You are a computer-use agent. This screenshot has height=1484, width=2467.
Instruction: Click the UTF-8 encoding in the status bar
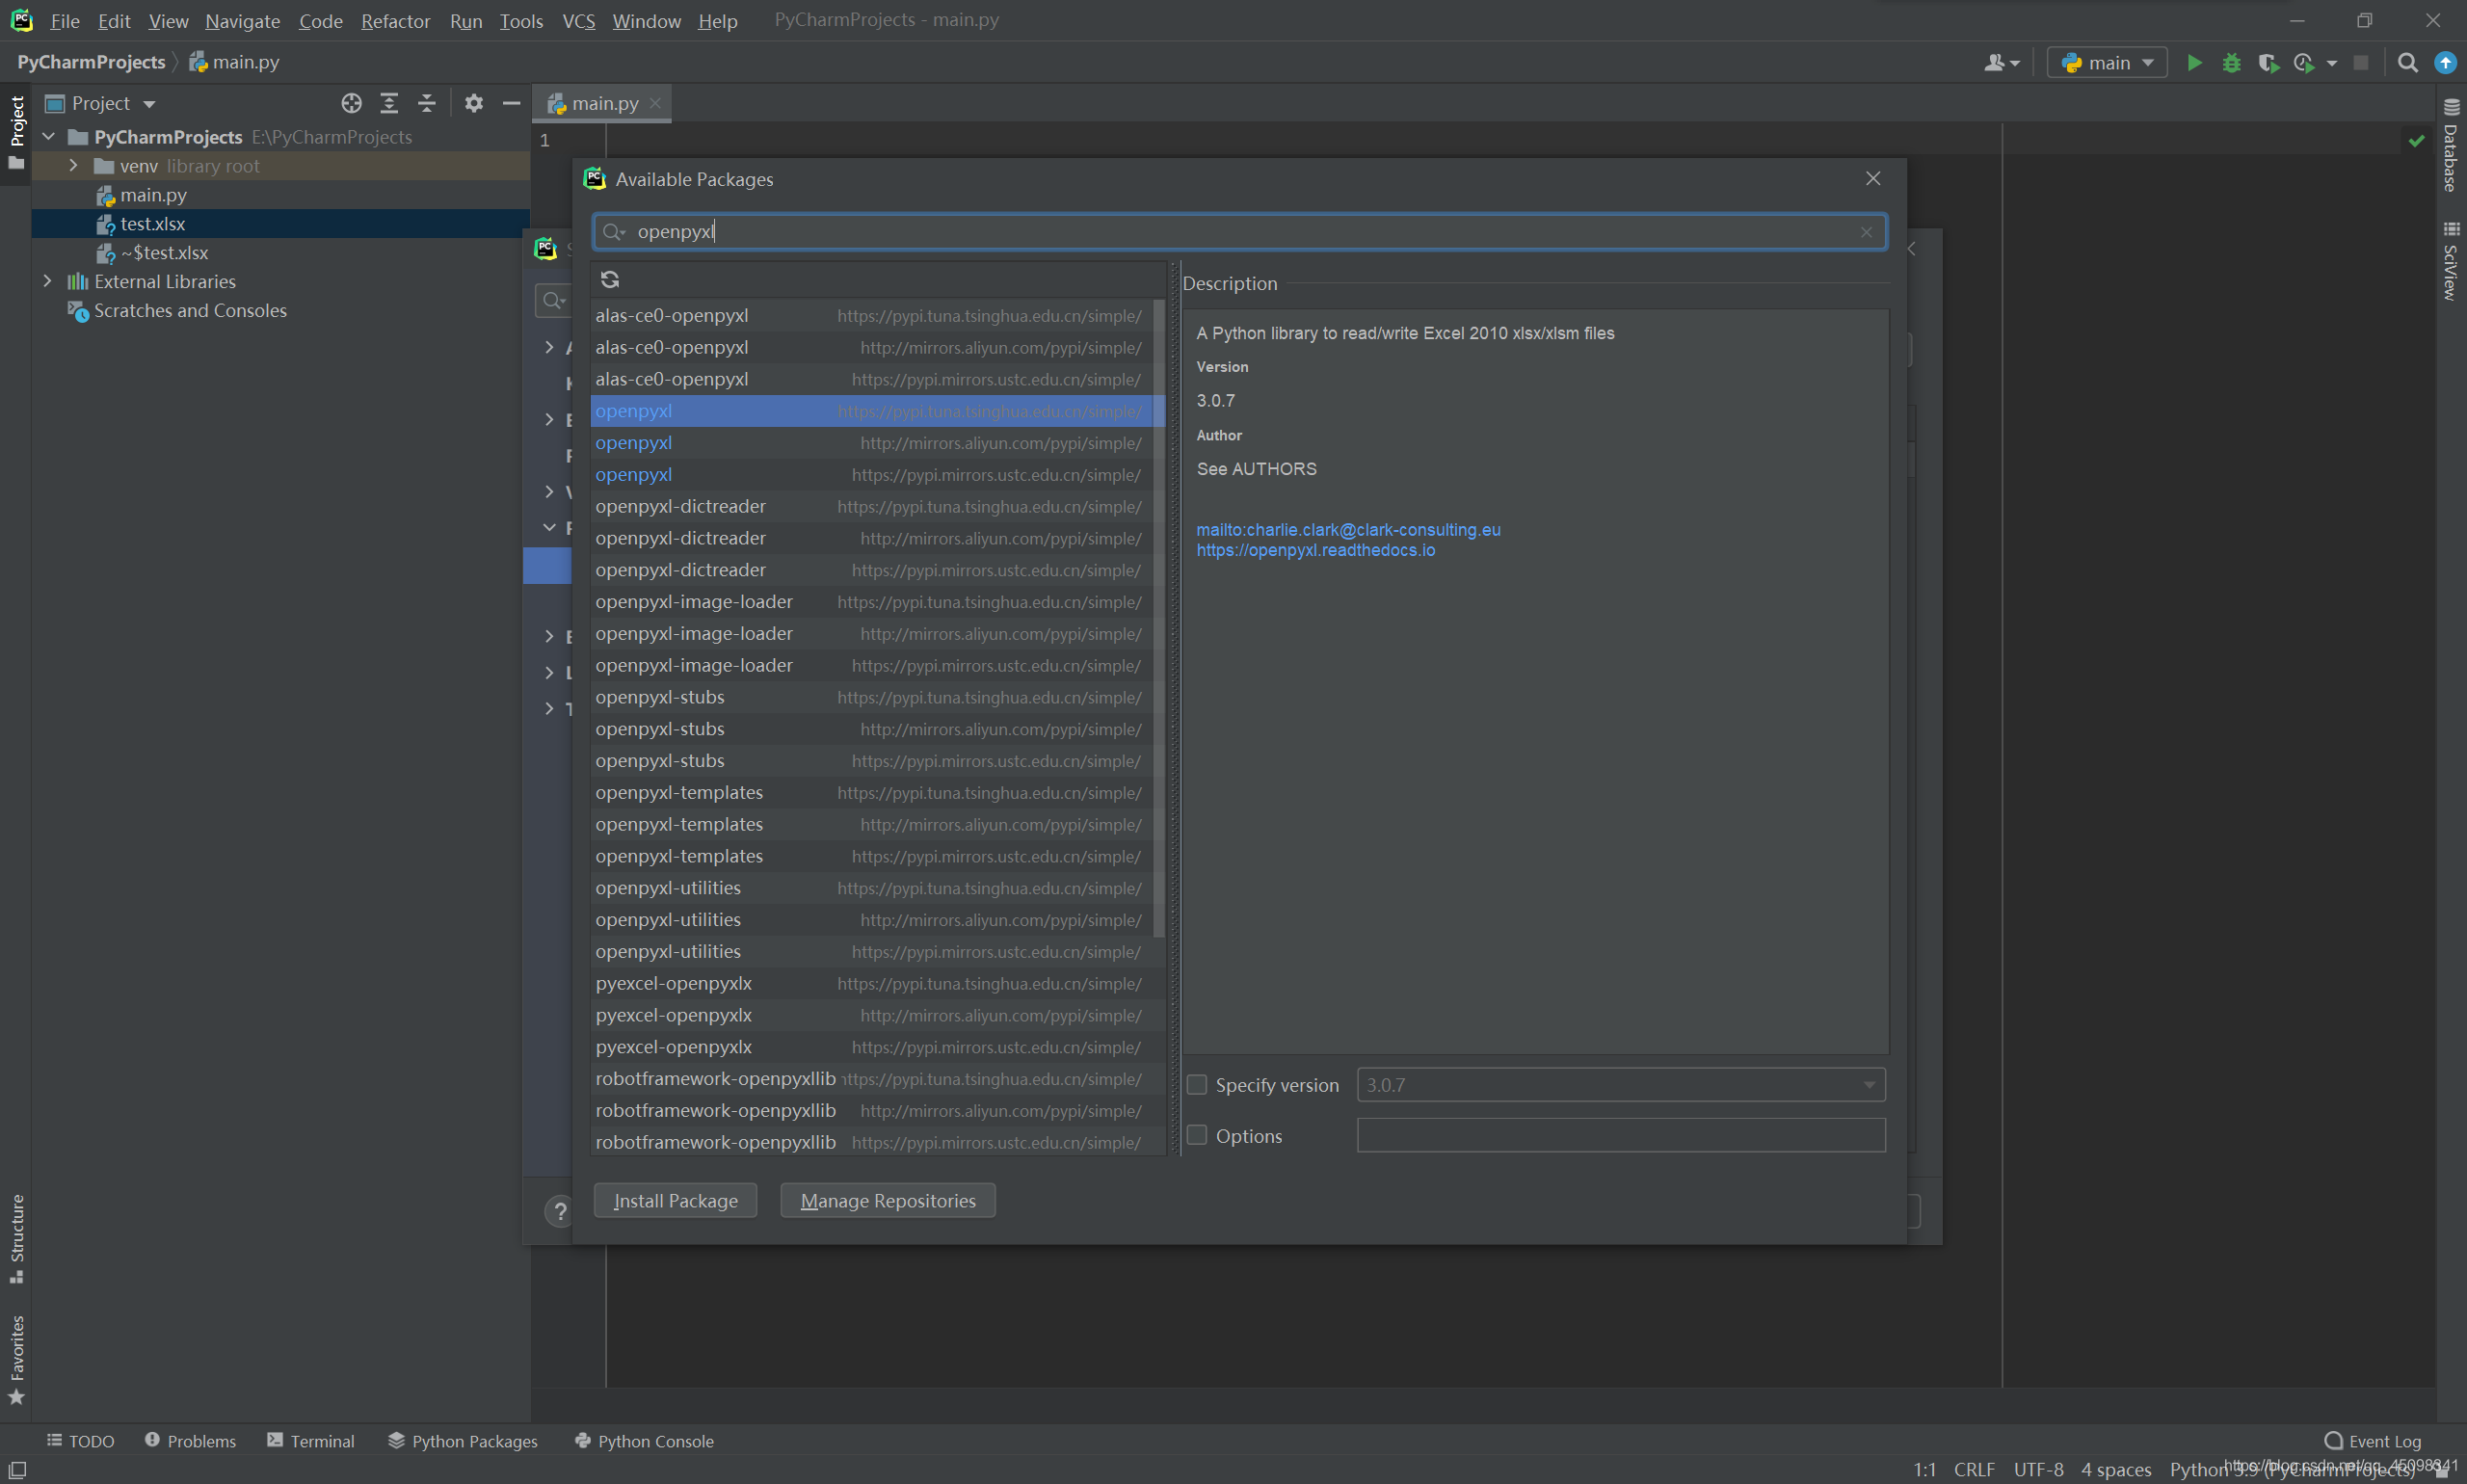click(2038, 1469)
